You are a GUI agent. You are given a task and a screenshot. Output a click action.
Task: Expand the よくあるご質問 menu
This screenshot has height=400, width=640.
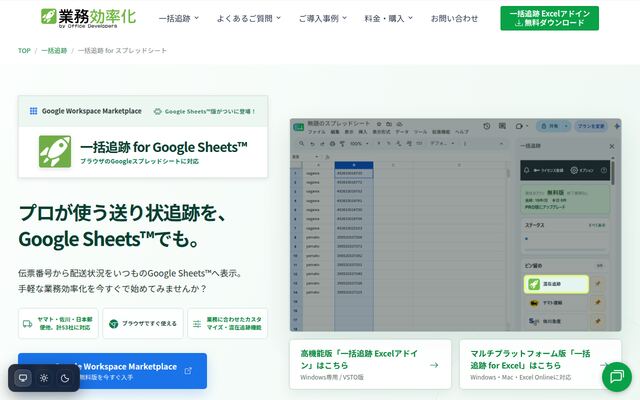tap(249, 18)
